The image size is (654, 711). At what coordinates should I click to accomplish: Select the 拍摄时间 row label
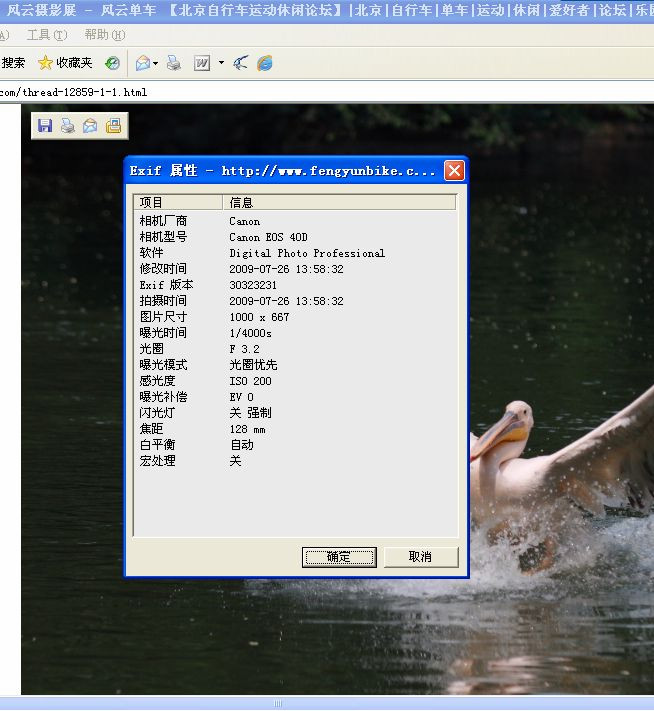click(x=163, y=301)
